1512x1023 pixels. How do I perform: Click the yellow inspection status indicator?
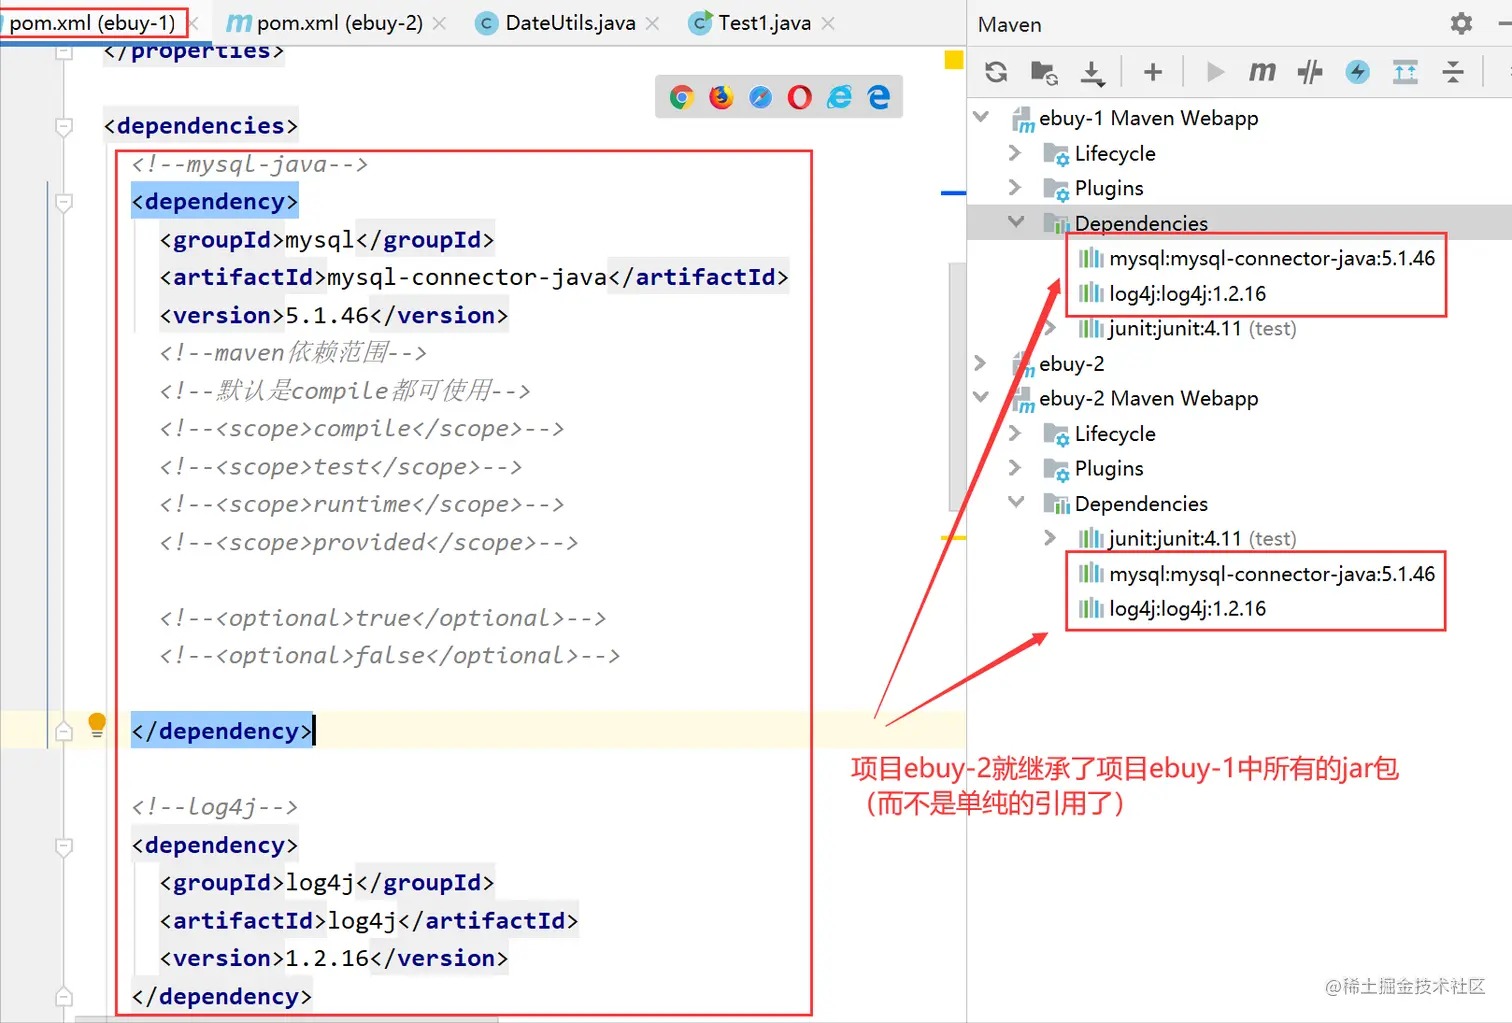click(954, 60)
